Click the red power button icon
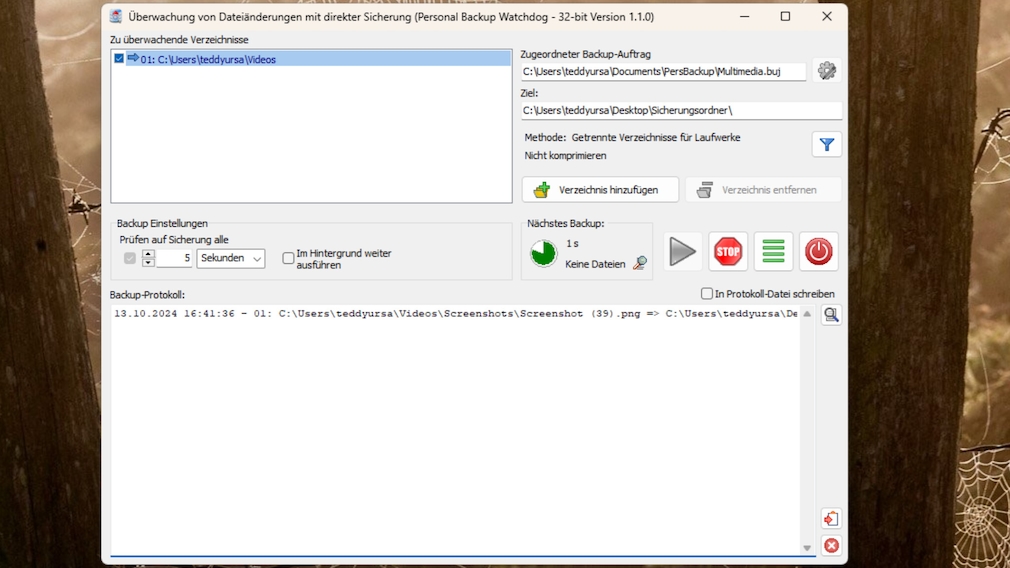 pos(818,252)
